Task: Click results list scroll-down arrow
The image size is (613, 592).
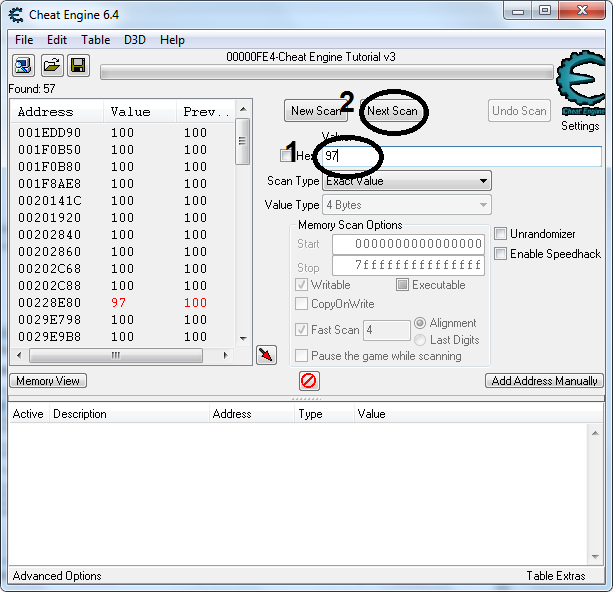Action: click(x=243, y=338)
